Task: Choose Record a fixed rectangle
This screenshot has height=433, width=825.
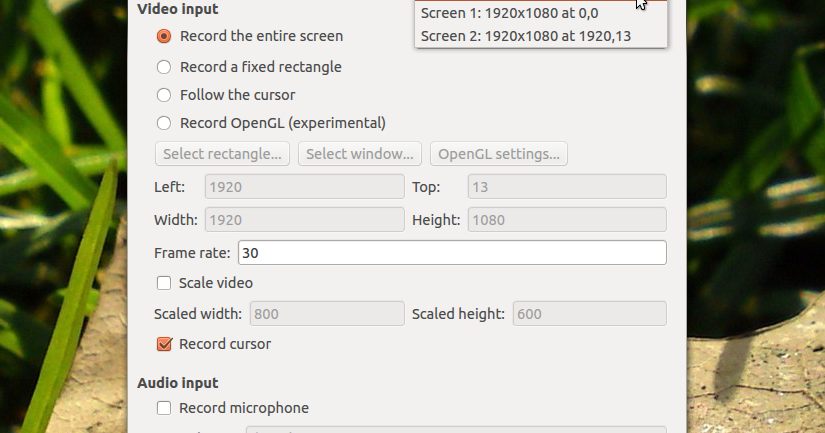Action: (x=165, y=67)
